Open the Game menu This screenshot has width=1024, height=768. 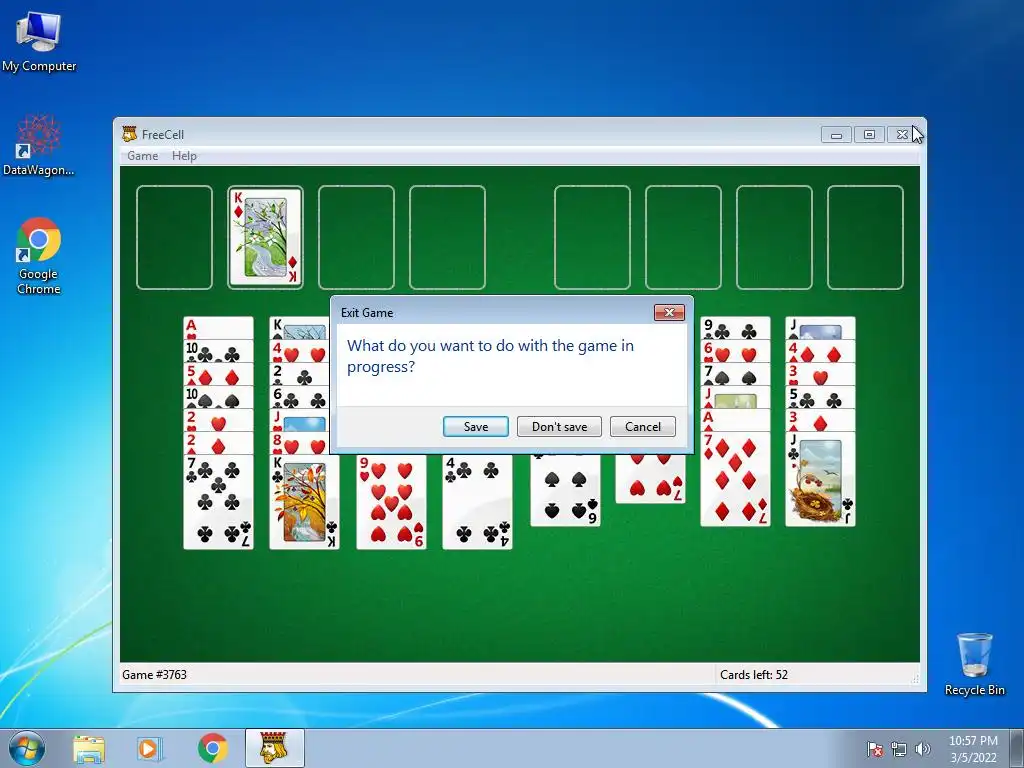tap(142, 155)
